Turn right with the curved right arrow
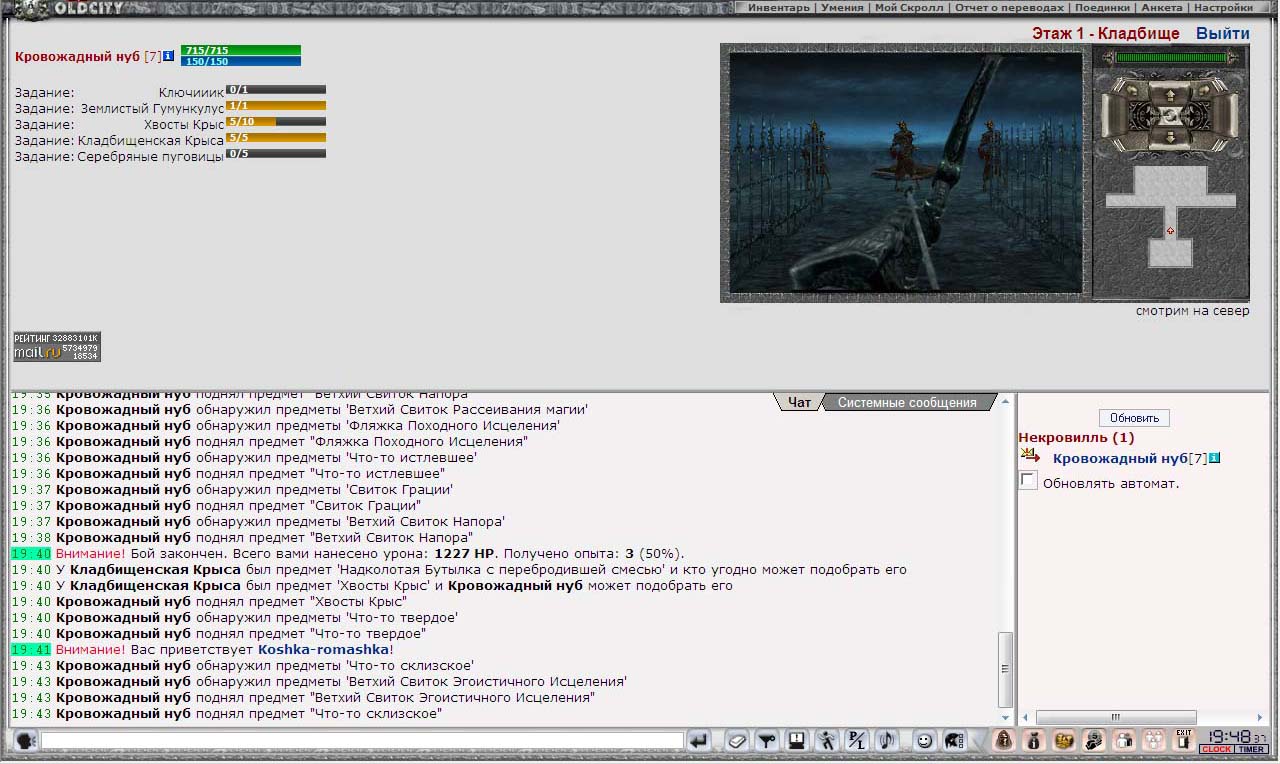The width and height of the screenshot is (1280, 764). pyautogui.click(x=1206, y=90)
